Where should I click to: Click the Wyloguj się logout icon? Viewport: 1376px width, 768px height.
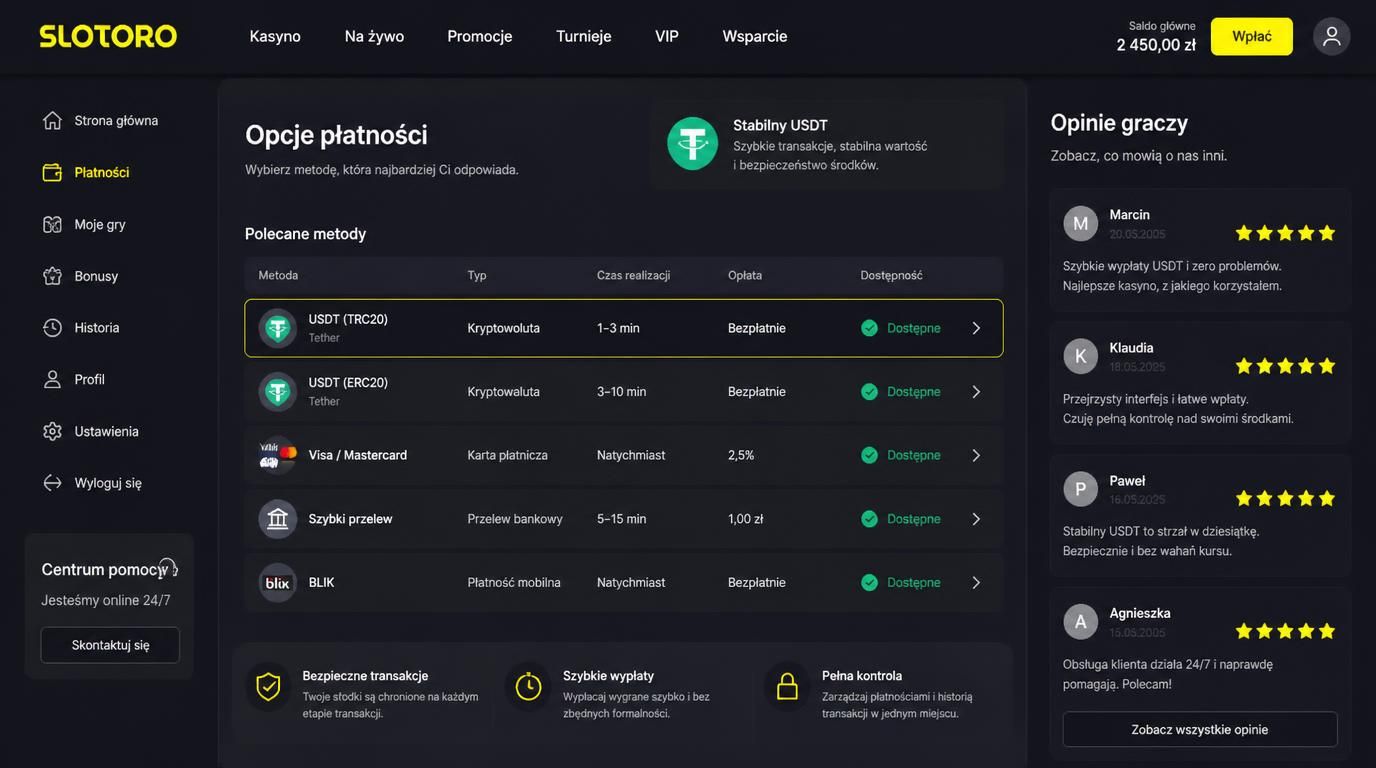coord(53,483)
